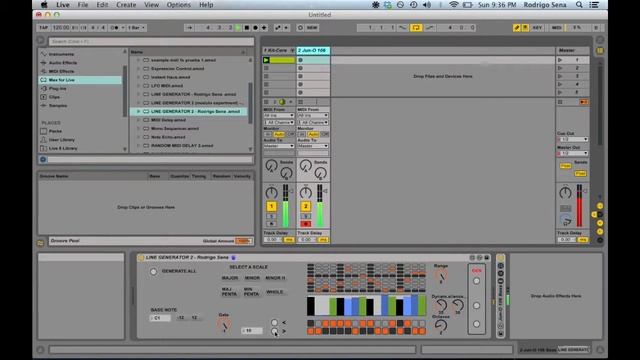
Task: Toggle Track 1 activator button
Action: pyautogui.click(x=271, y=206)
